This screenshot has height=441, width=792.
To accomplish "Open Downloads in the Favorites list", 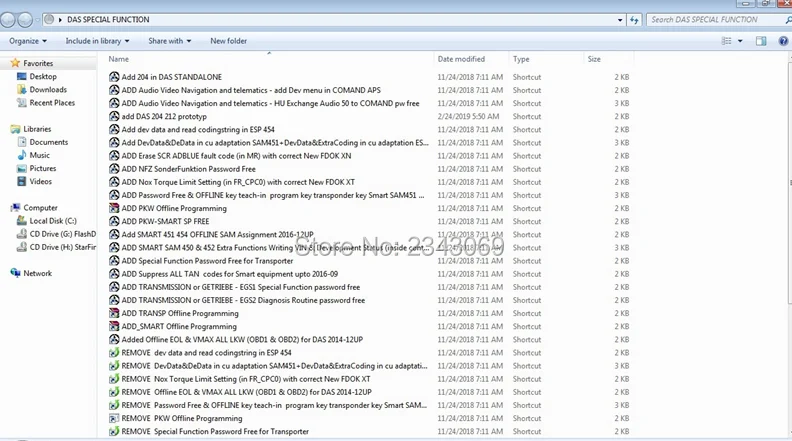I will 48,89.
